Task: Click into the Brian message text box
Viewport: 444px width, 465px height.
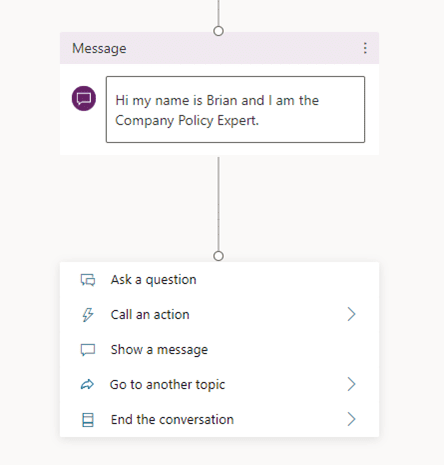Action: (235, 109)
